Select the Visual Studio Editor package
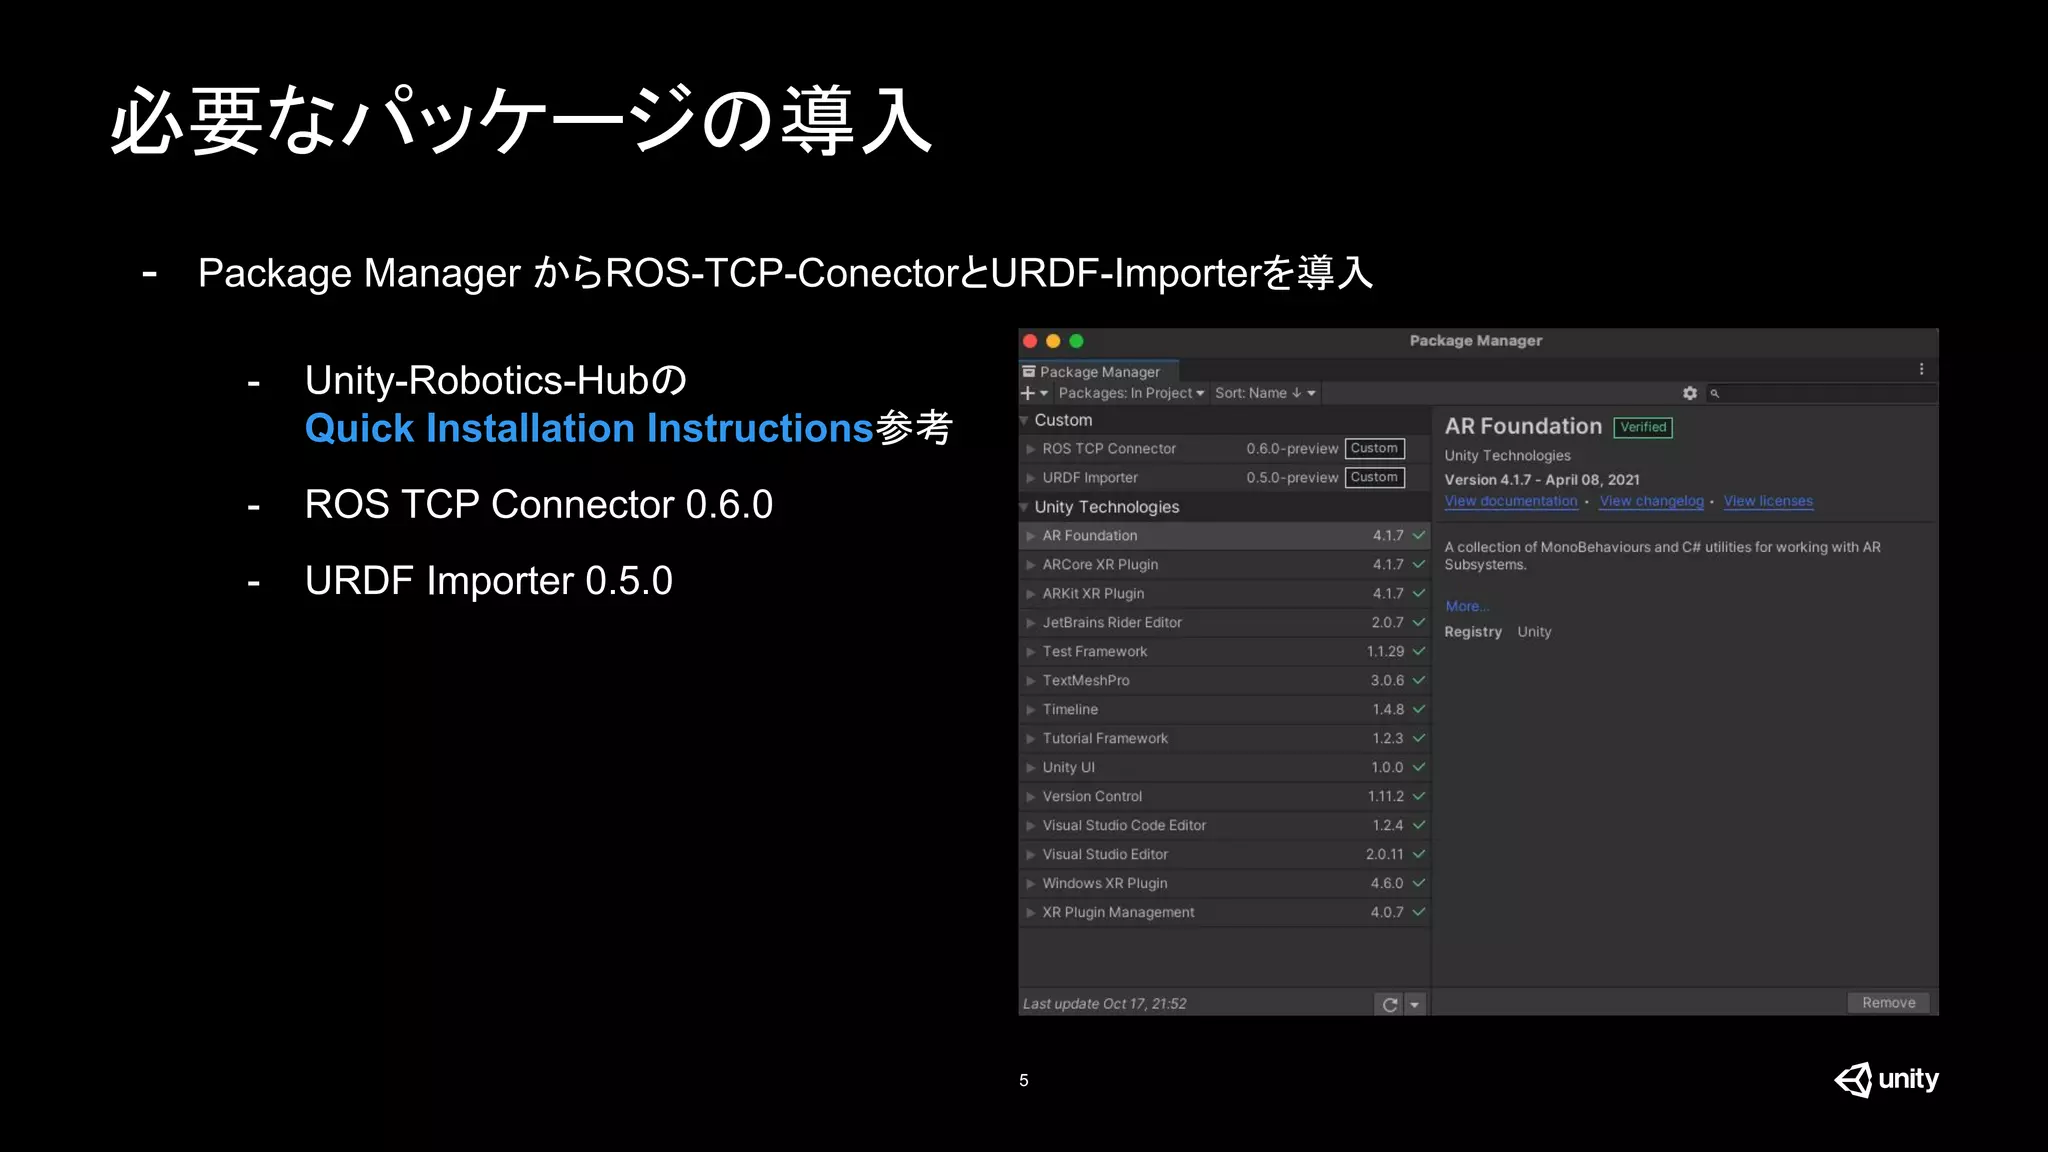This screenshot has width=2048, height=1152. (1225, 854)
